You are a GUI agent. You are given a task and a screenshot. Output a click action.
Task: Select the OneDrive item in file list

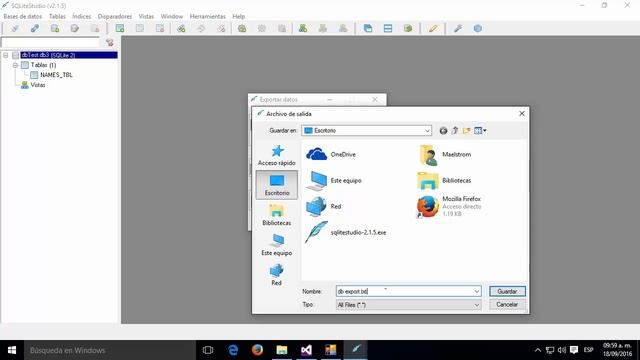(x=331, y=154)
